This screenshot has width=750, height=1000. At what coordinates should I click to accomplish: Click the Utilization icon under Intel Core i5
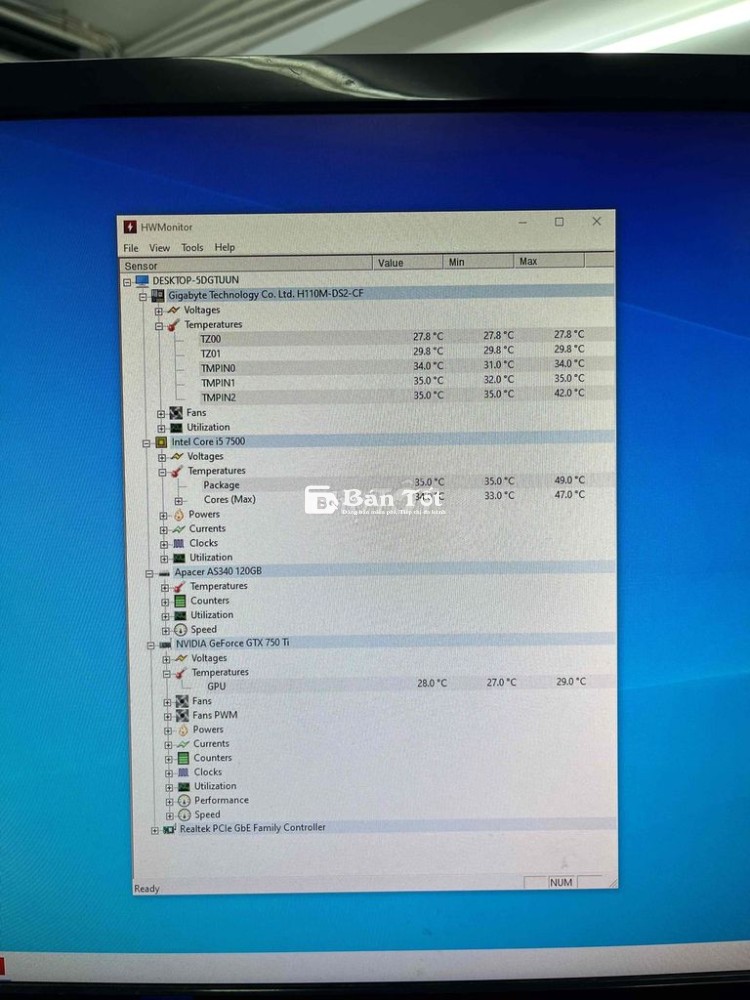(x=179, y=558)
